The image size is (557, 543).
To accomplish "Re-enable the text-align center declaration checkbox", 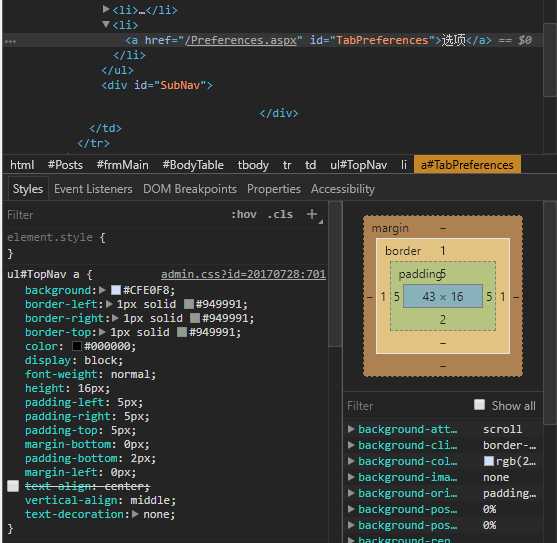I will coord(13,486).
